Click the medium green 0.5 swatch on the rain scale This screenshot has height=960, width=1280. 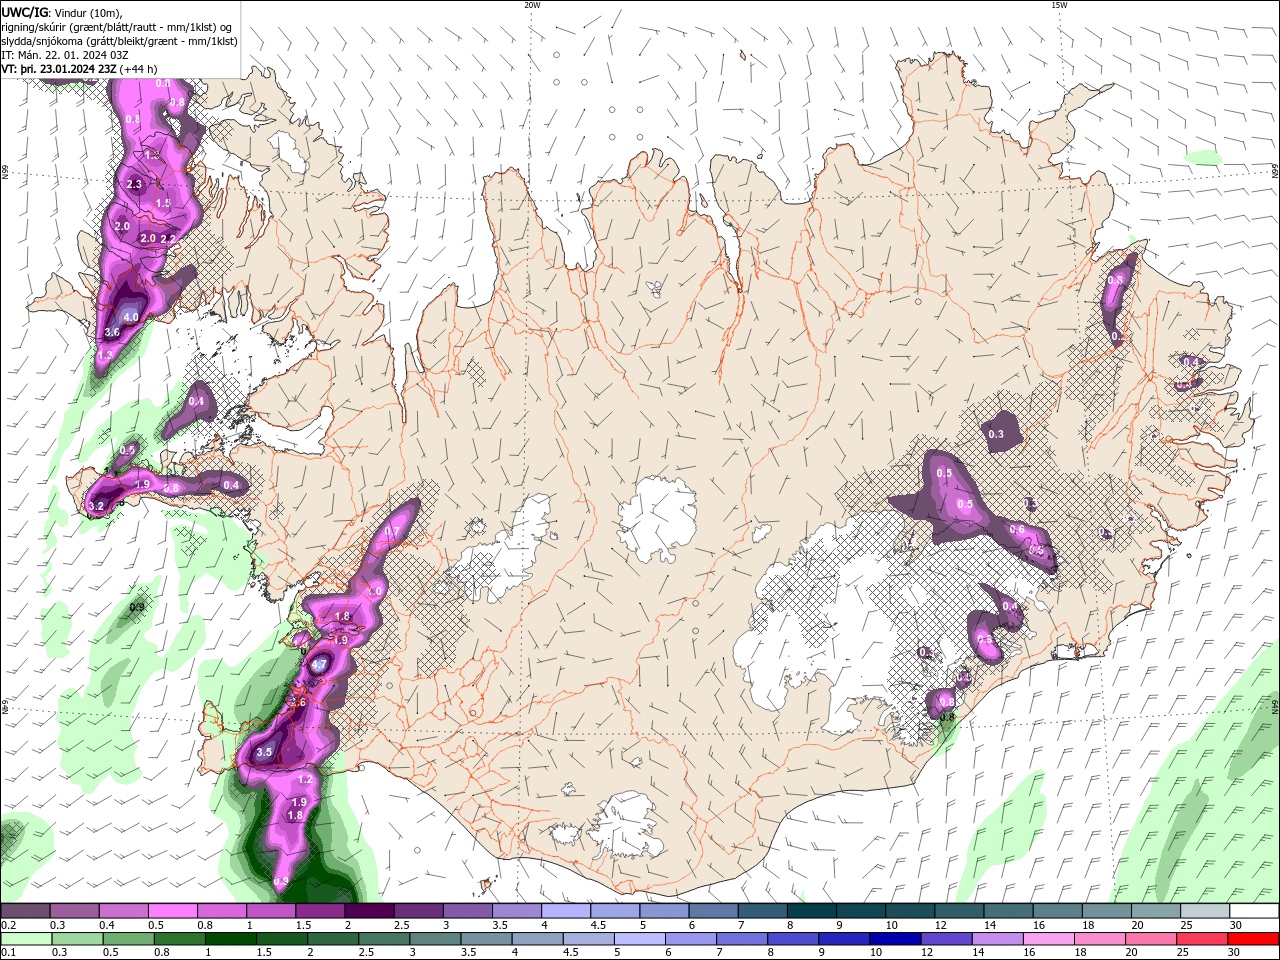tap(127, 939)
